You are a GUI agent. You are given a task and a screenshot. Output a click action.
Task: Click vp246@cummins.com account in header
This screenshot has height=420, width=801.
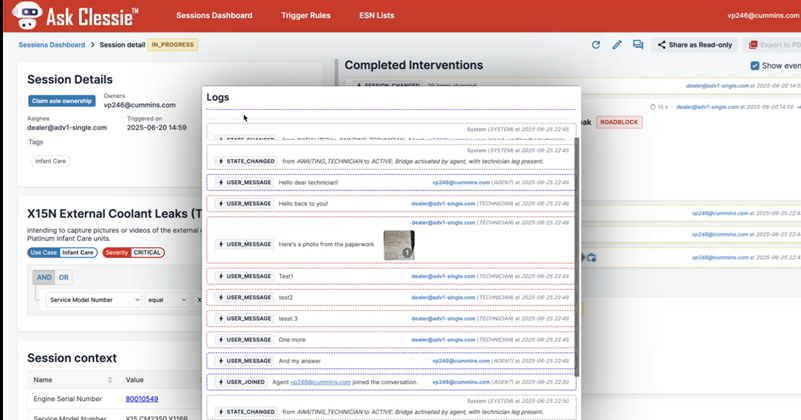click(x=763, y=15)
